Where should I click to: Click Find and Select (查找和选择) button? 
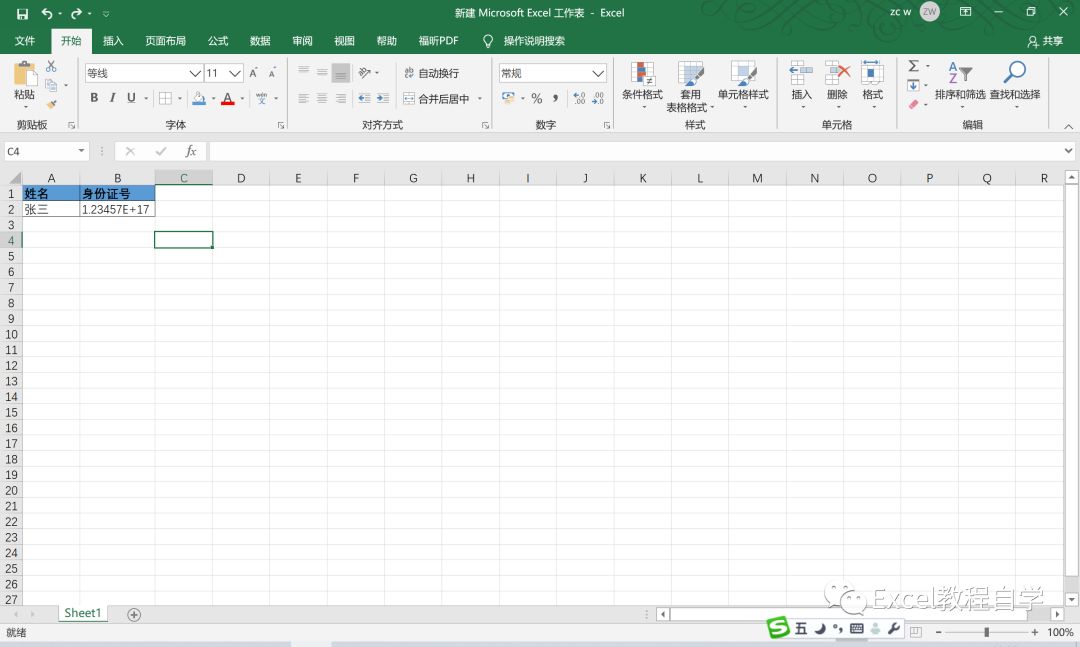click(x=1015, y=83)
